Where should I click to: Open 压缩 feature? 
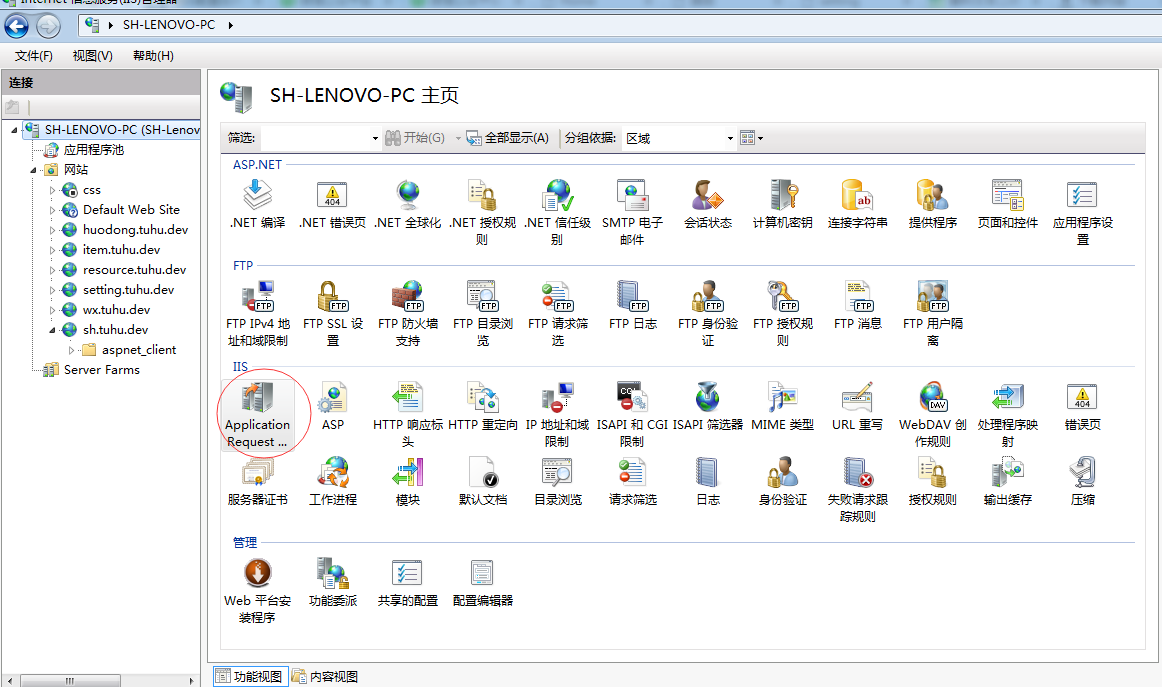pos(1083,482)
